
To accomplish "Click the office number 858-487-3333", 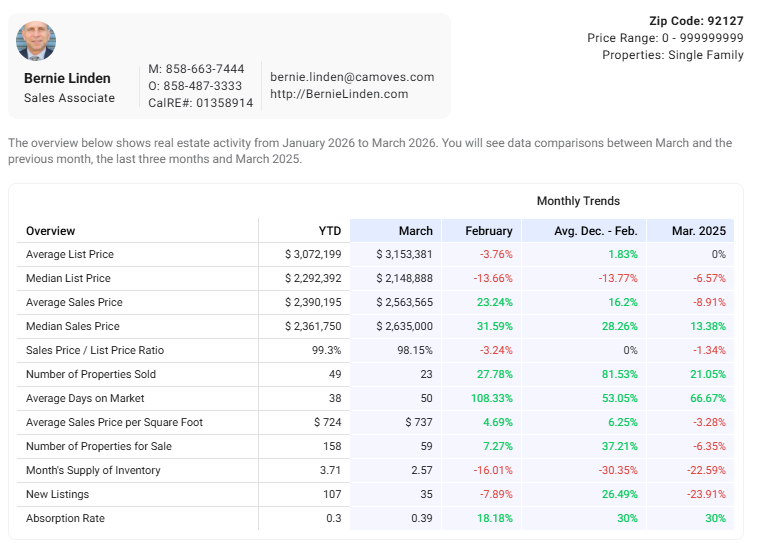I will tap(203, 86).
